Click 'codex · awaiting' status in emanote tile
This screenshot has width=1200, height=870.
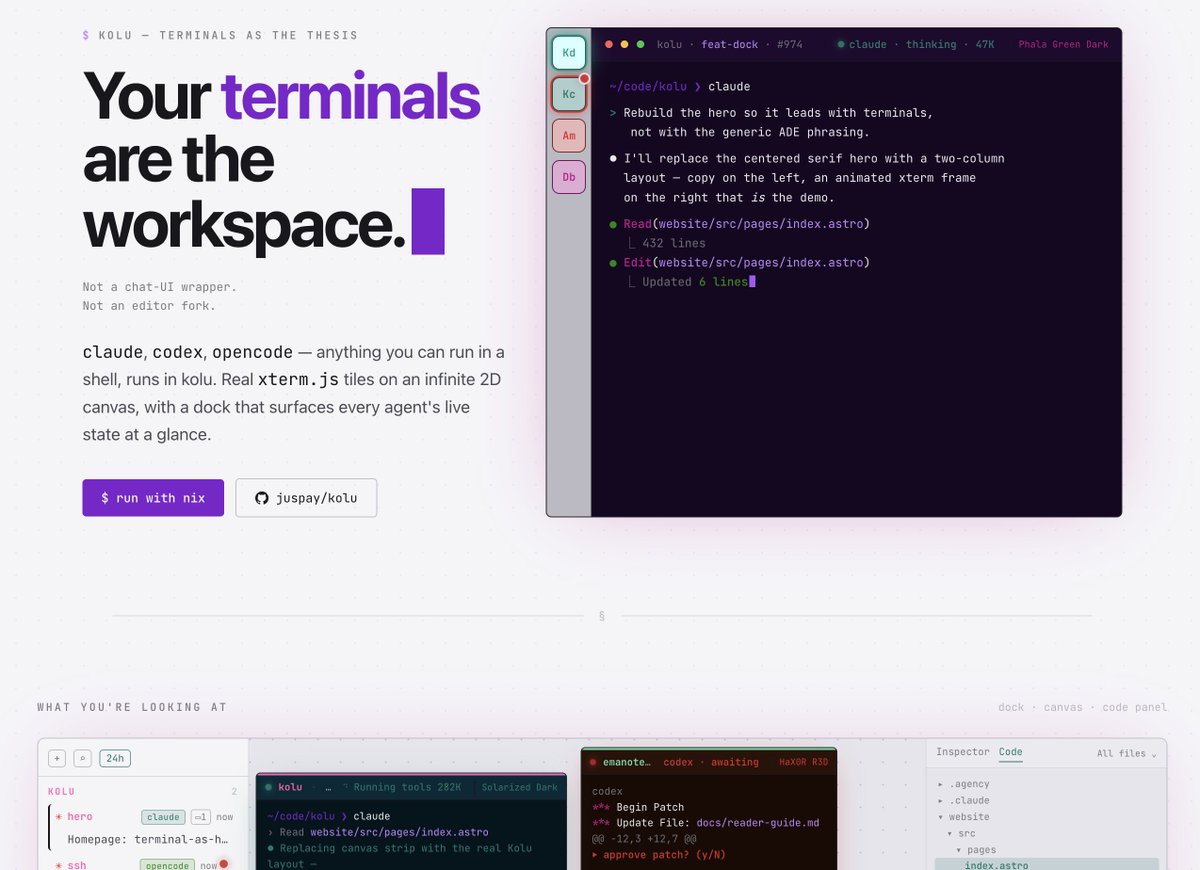[711, 762]
